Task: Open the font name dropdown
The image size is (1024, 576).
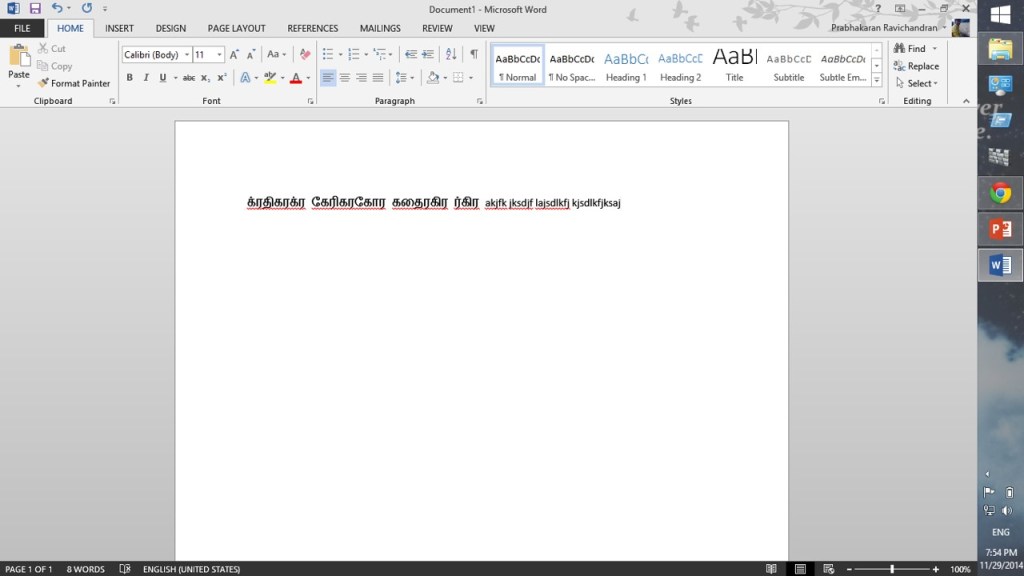Action: pyautogui.click(x=186, y=55)
